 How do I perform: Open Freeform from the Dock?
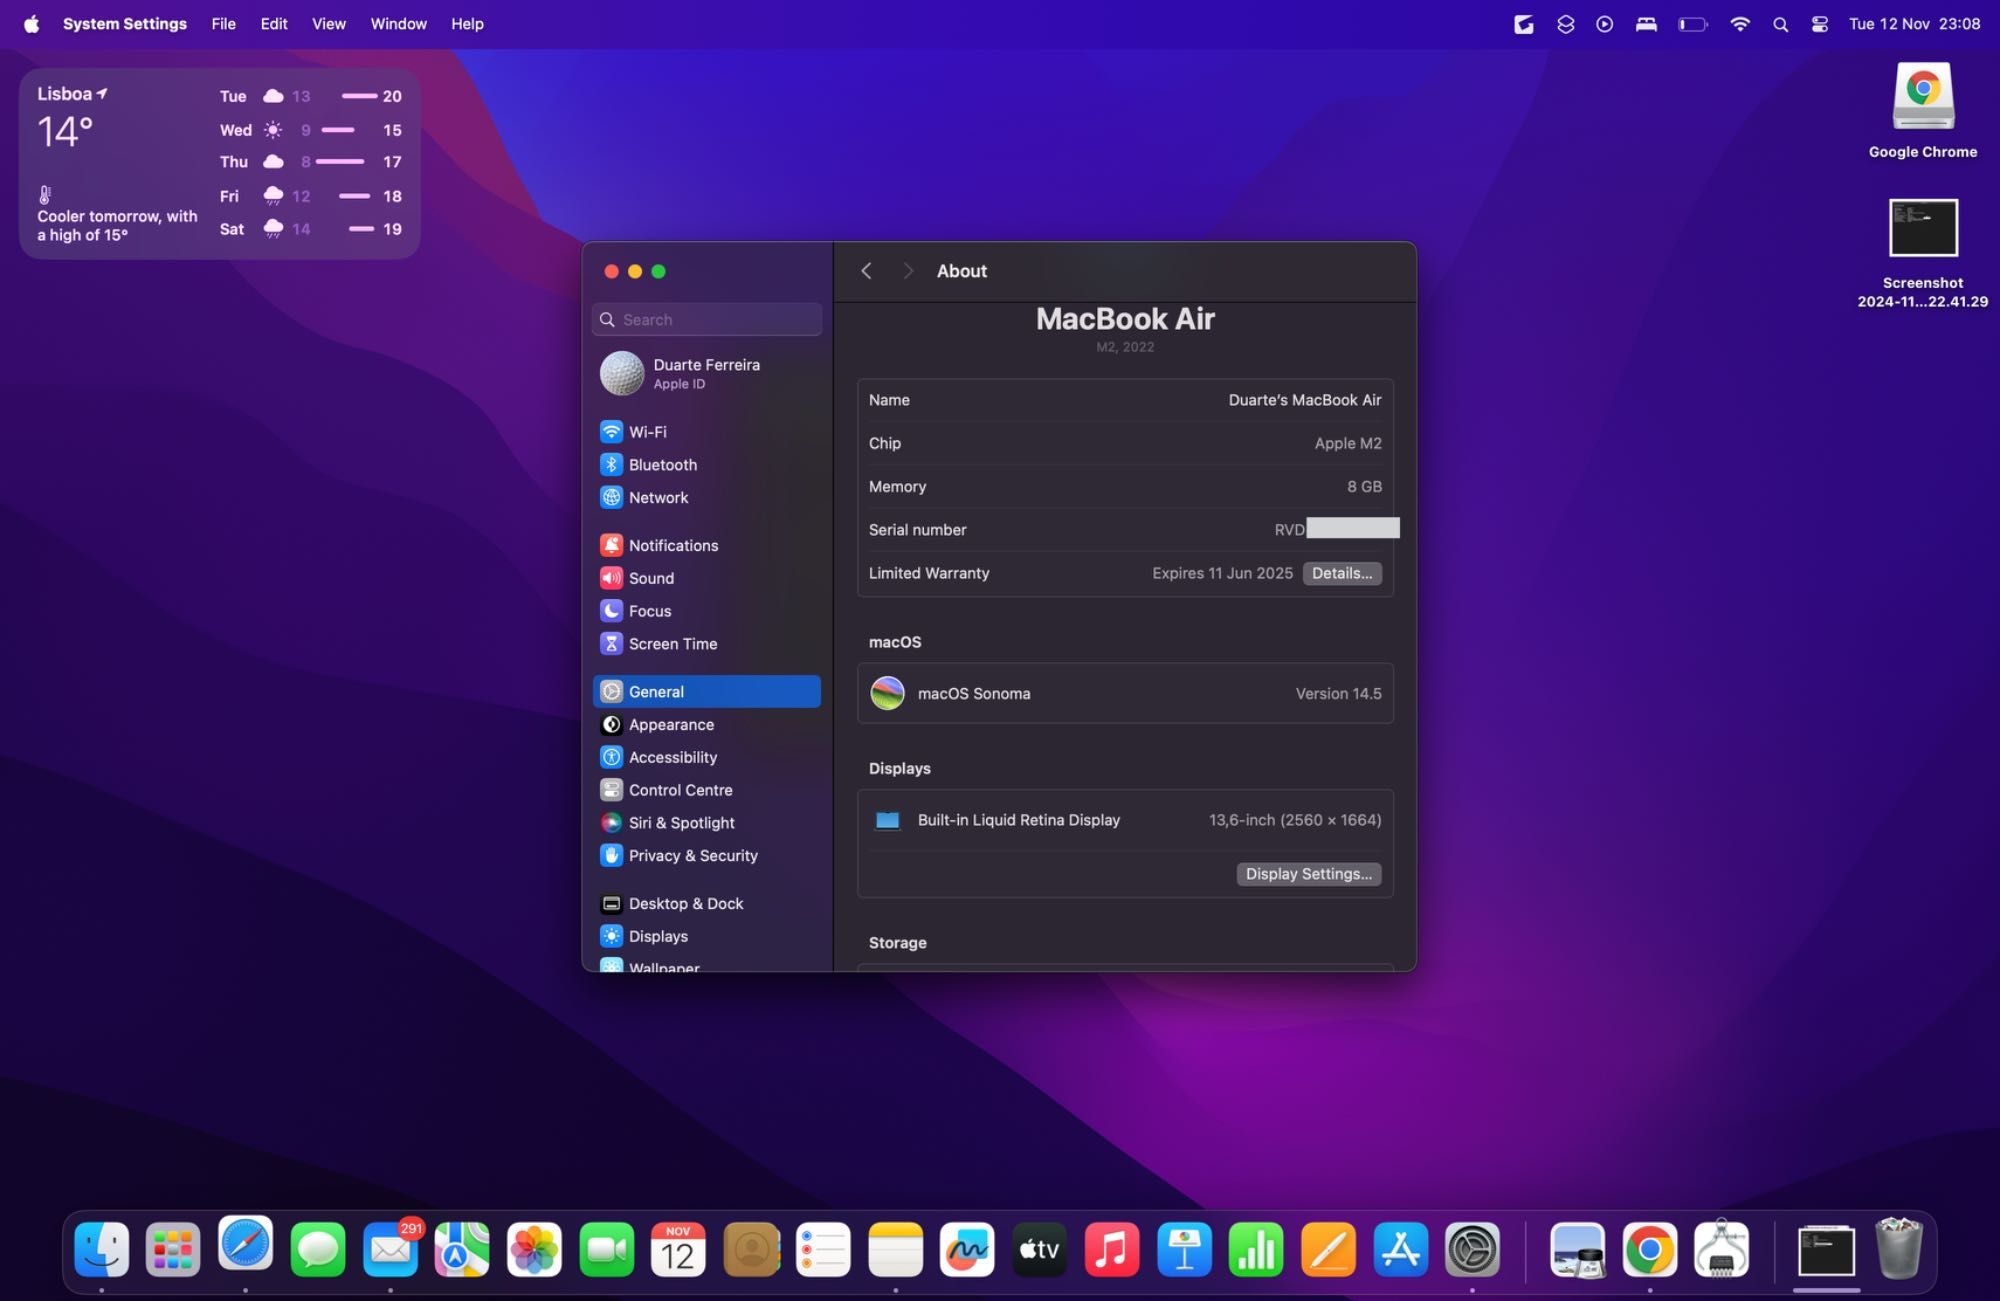click(967, 1249)
